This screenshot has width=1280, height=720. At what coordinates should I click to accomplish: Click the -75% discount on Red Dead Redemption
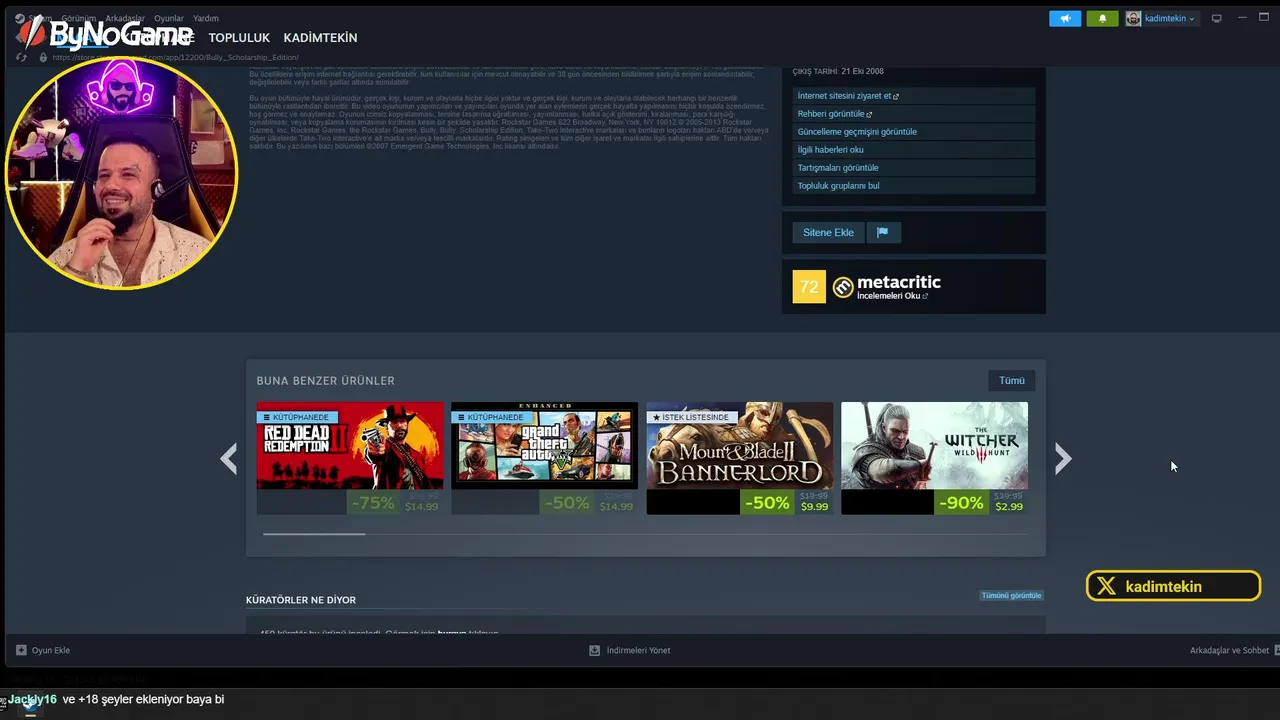pos(371,503)
